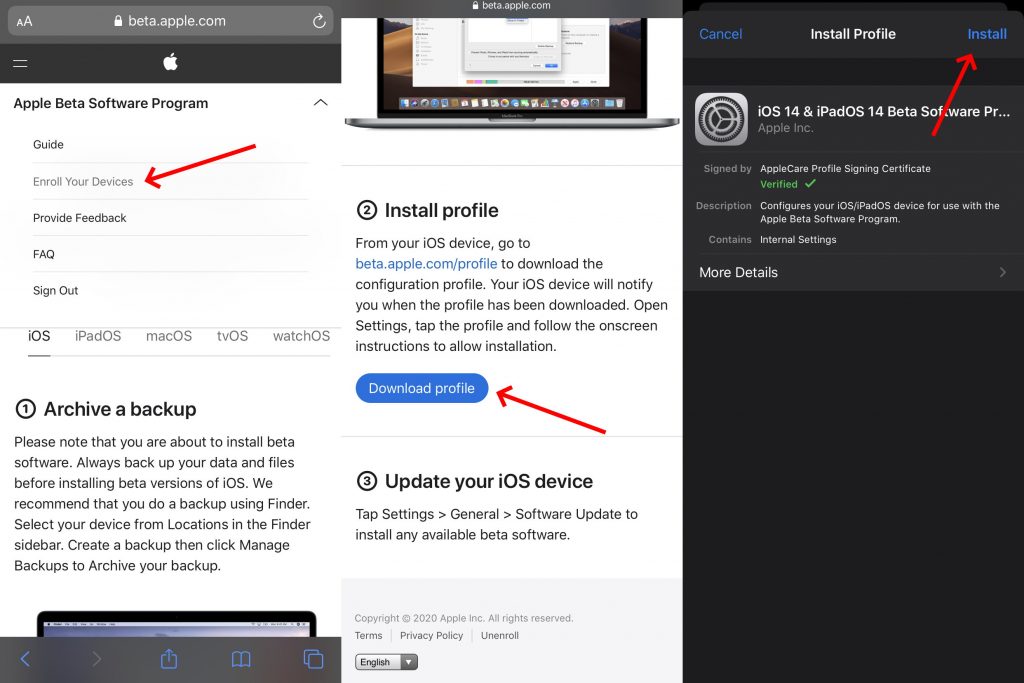The height and width of the screenshot is (683, 1024).
Task: Tap the MacBook screenshot image
Action: pyautogui.click(x=512, y=72)
